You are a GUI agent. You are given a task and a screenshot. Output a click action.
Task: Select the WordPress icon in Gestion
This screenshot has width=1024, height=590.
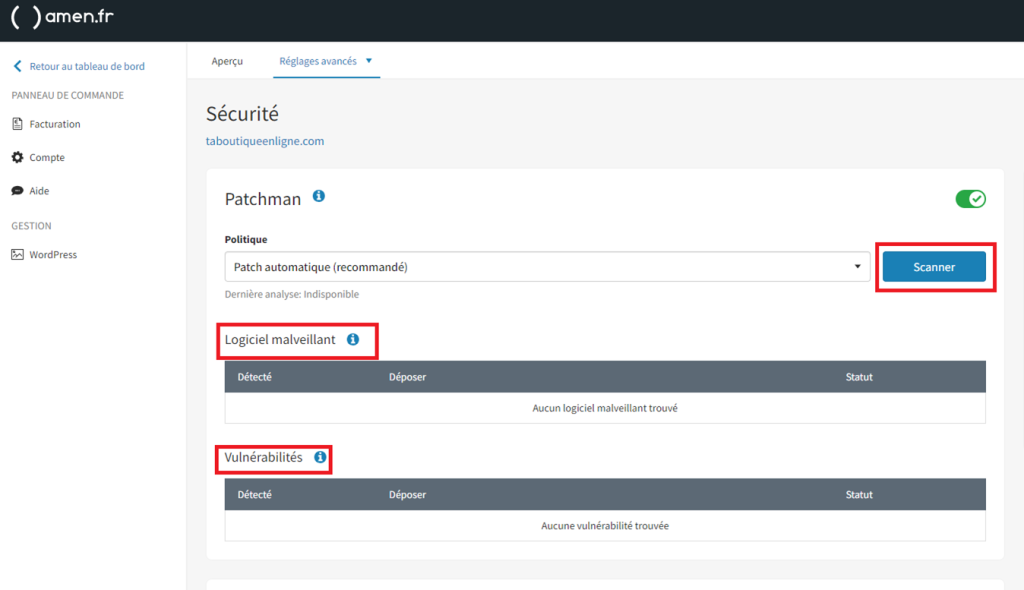click(17, 254)
